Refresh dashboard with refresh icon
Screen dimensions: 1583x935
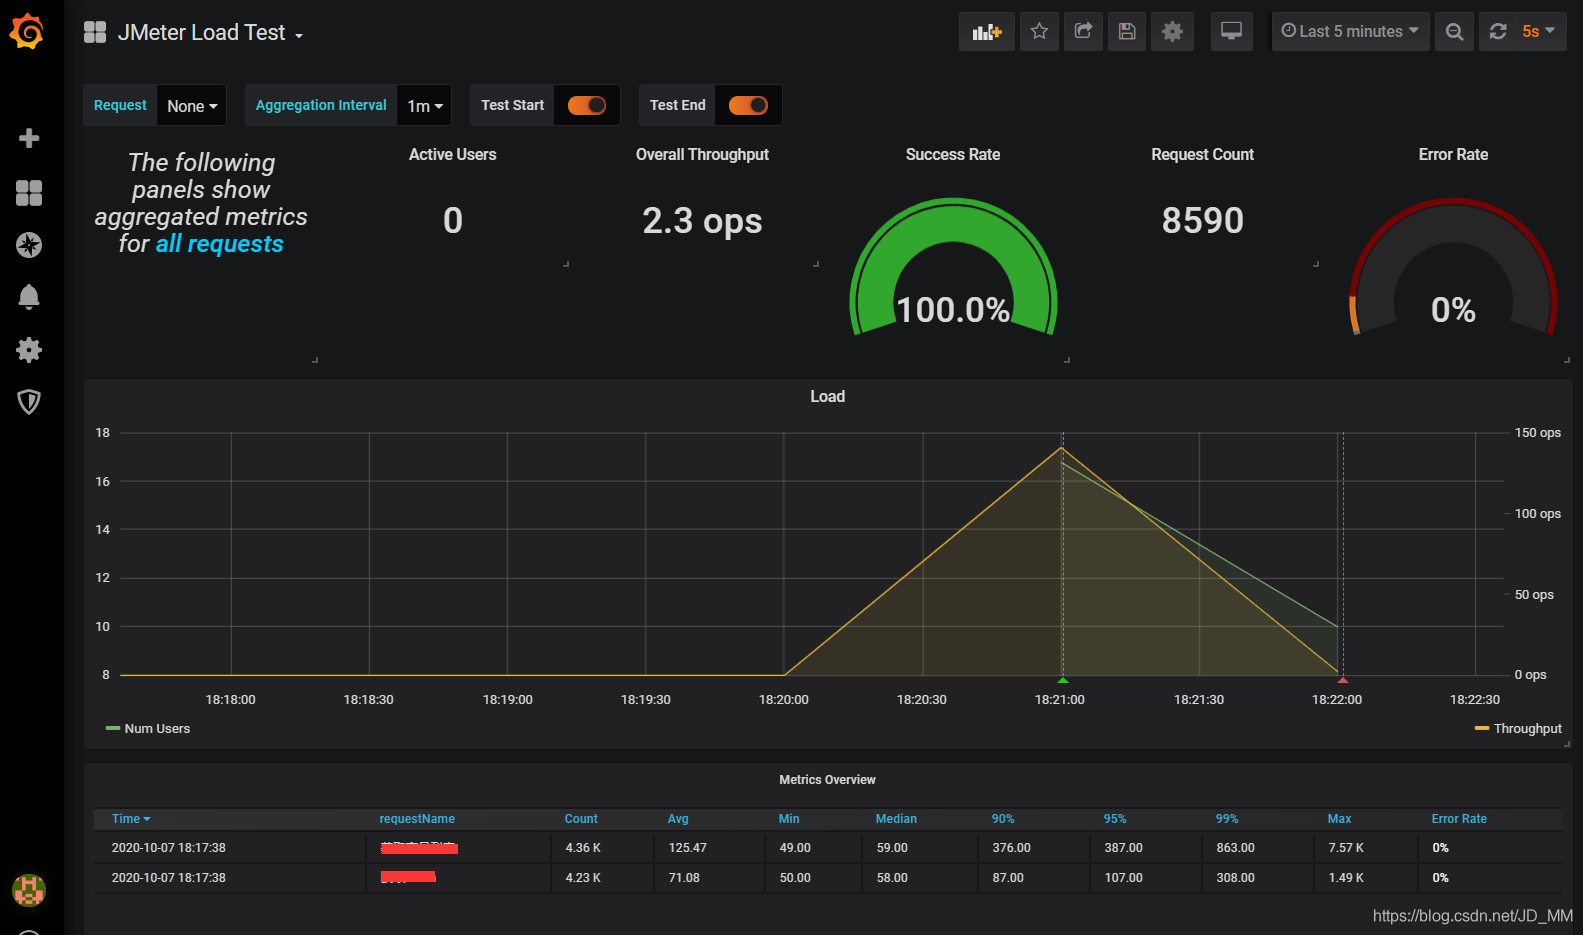1498,32
